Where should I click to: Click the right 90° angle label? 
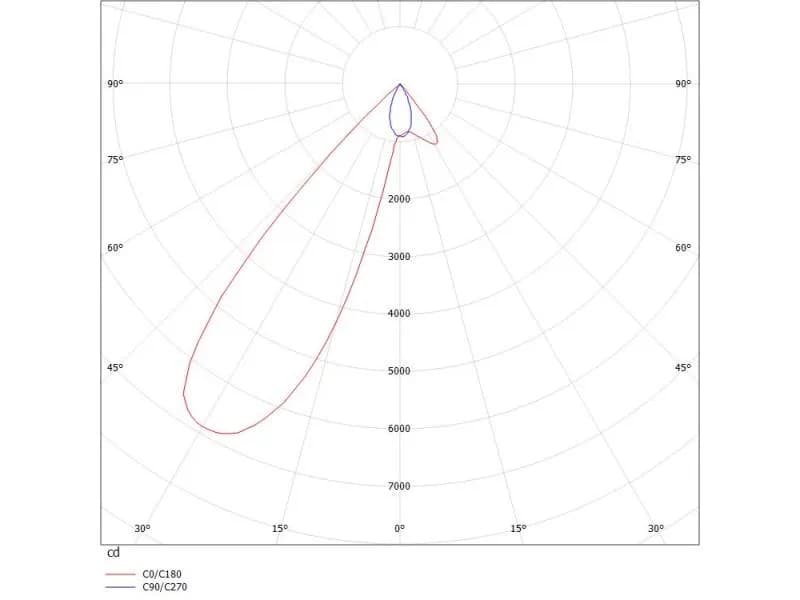pos(683,84)
